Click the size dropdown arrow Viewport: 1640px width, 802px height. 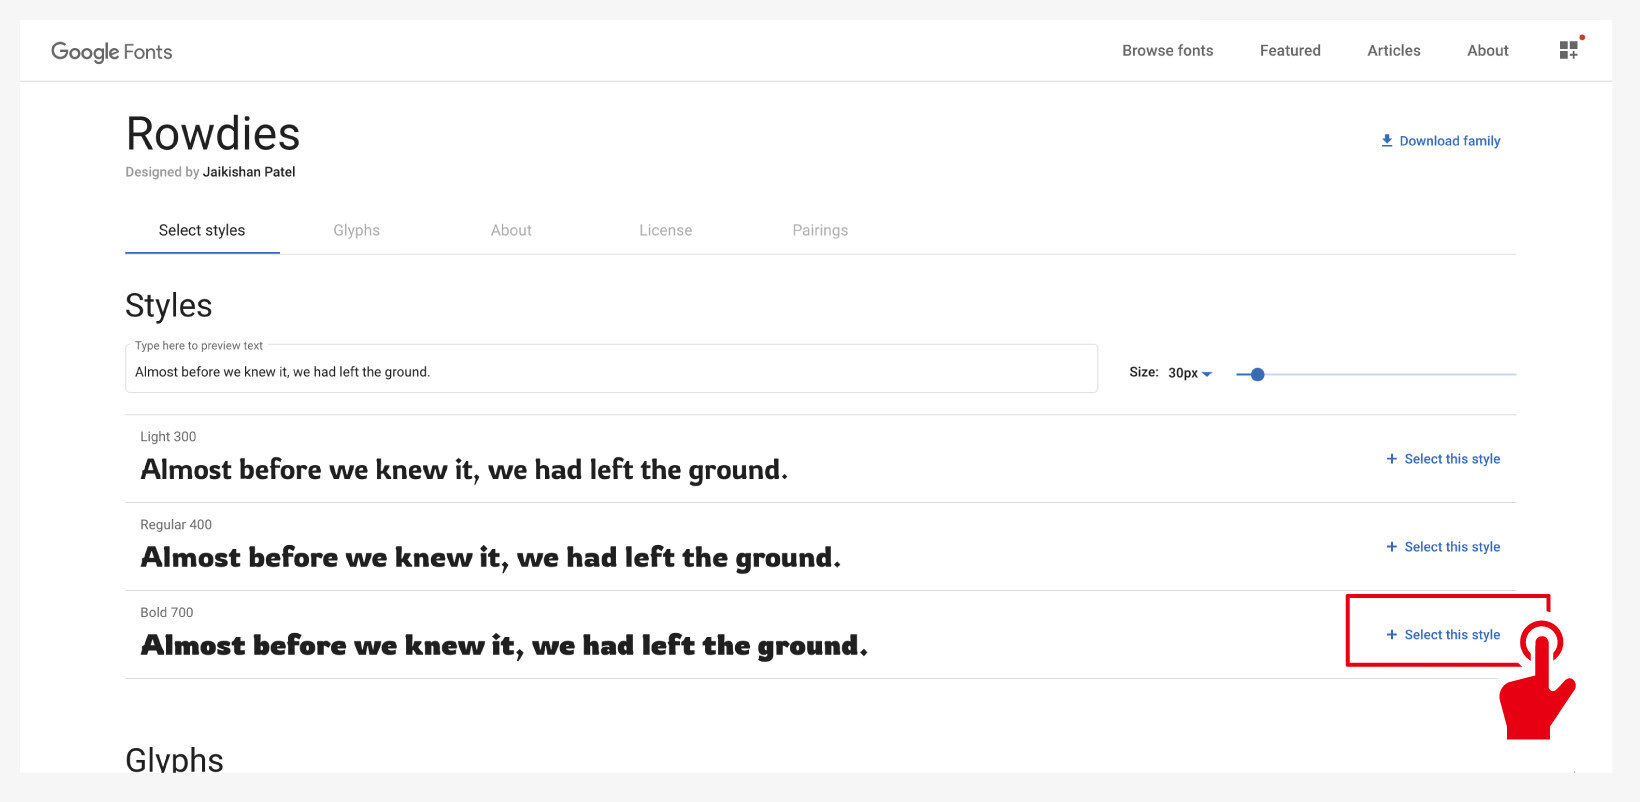pyautogui.click(x=1207, y=374)
